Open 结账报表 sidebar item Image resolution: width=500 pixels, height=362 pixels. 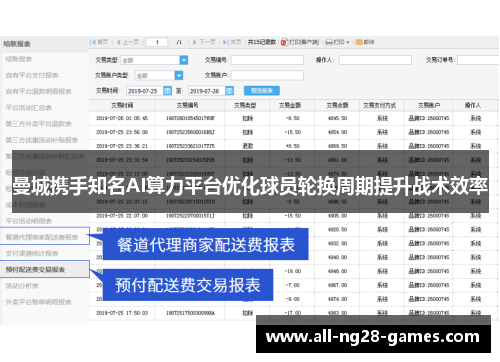point(19,59)
